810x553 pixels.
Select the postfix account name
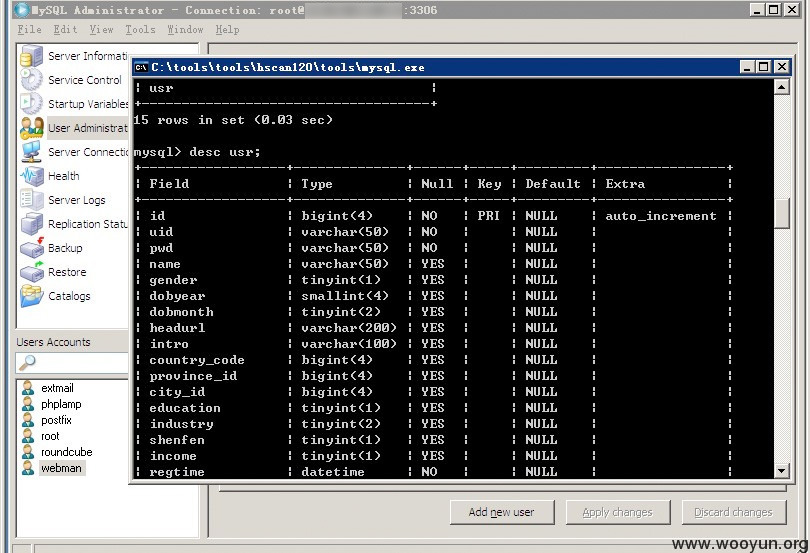tap(56, 420)
